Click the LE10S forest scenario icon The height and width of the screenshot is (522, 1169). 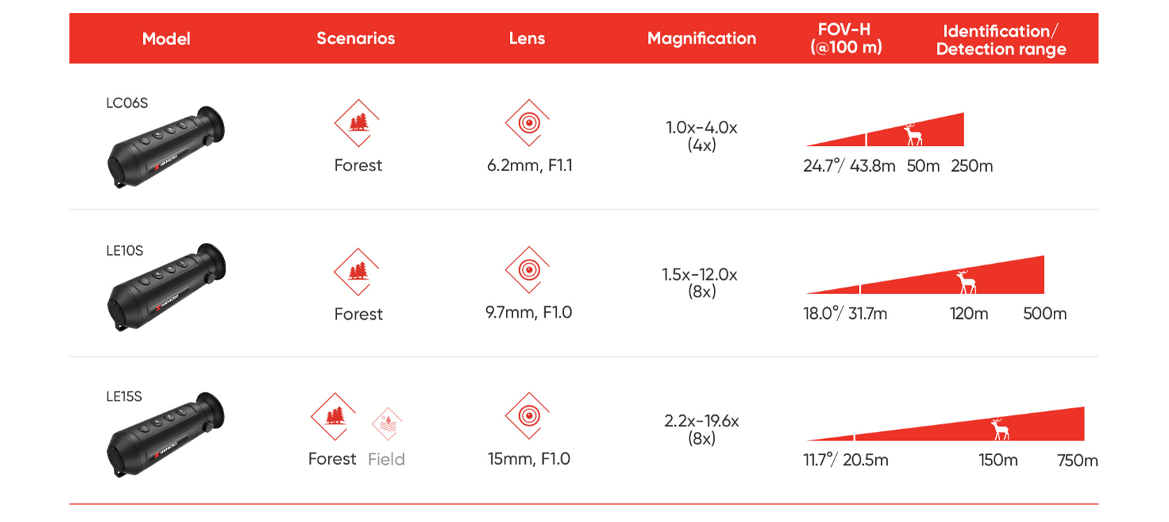pyautogui.click(x=357, y=271)
